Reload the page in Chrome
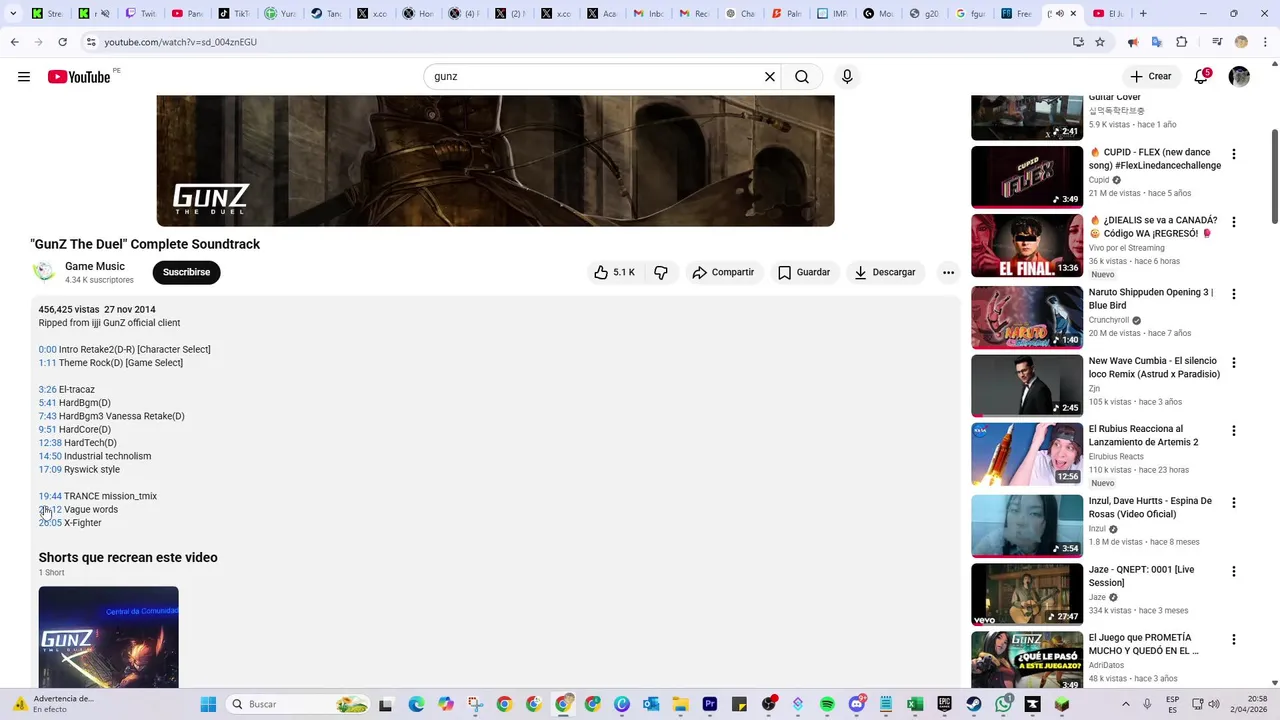Viewport: 1280px width, 720px height. point(62,42)
